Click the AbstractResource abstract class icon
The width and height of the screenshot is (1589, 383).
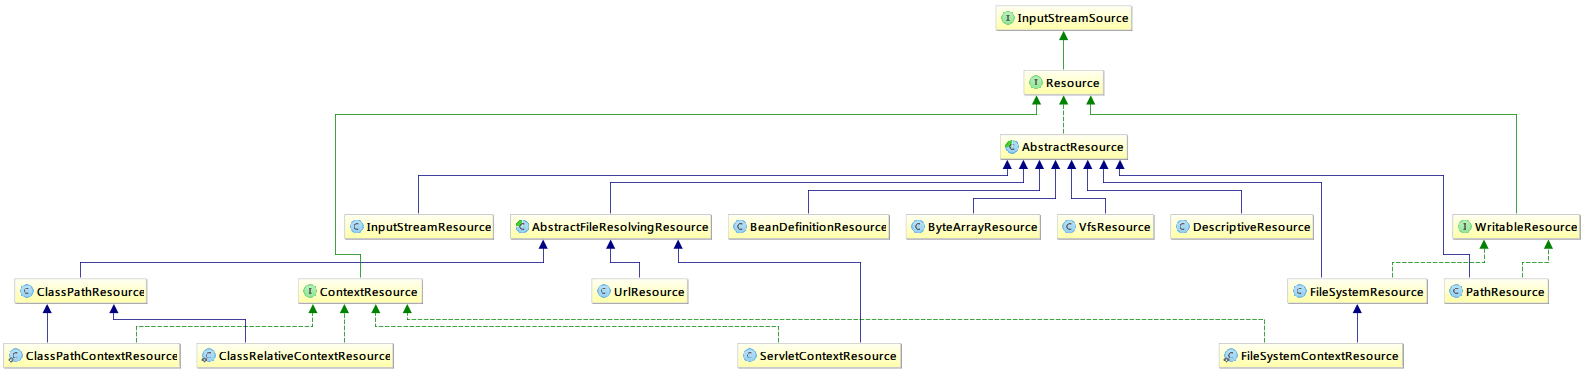click(x=1011, y=147)
